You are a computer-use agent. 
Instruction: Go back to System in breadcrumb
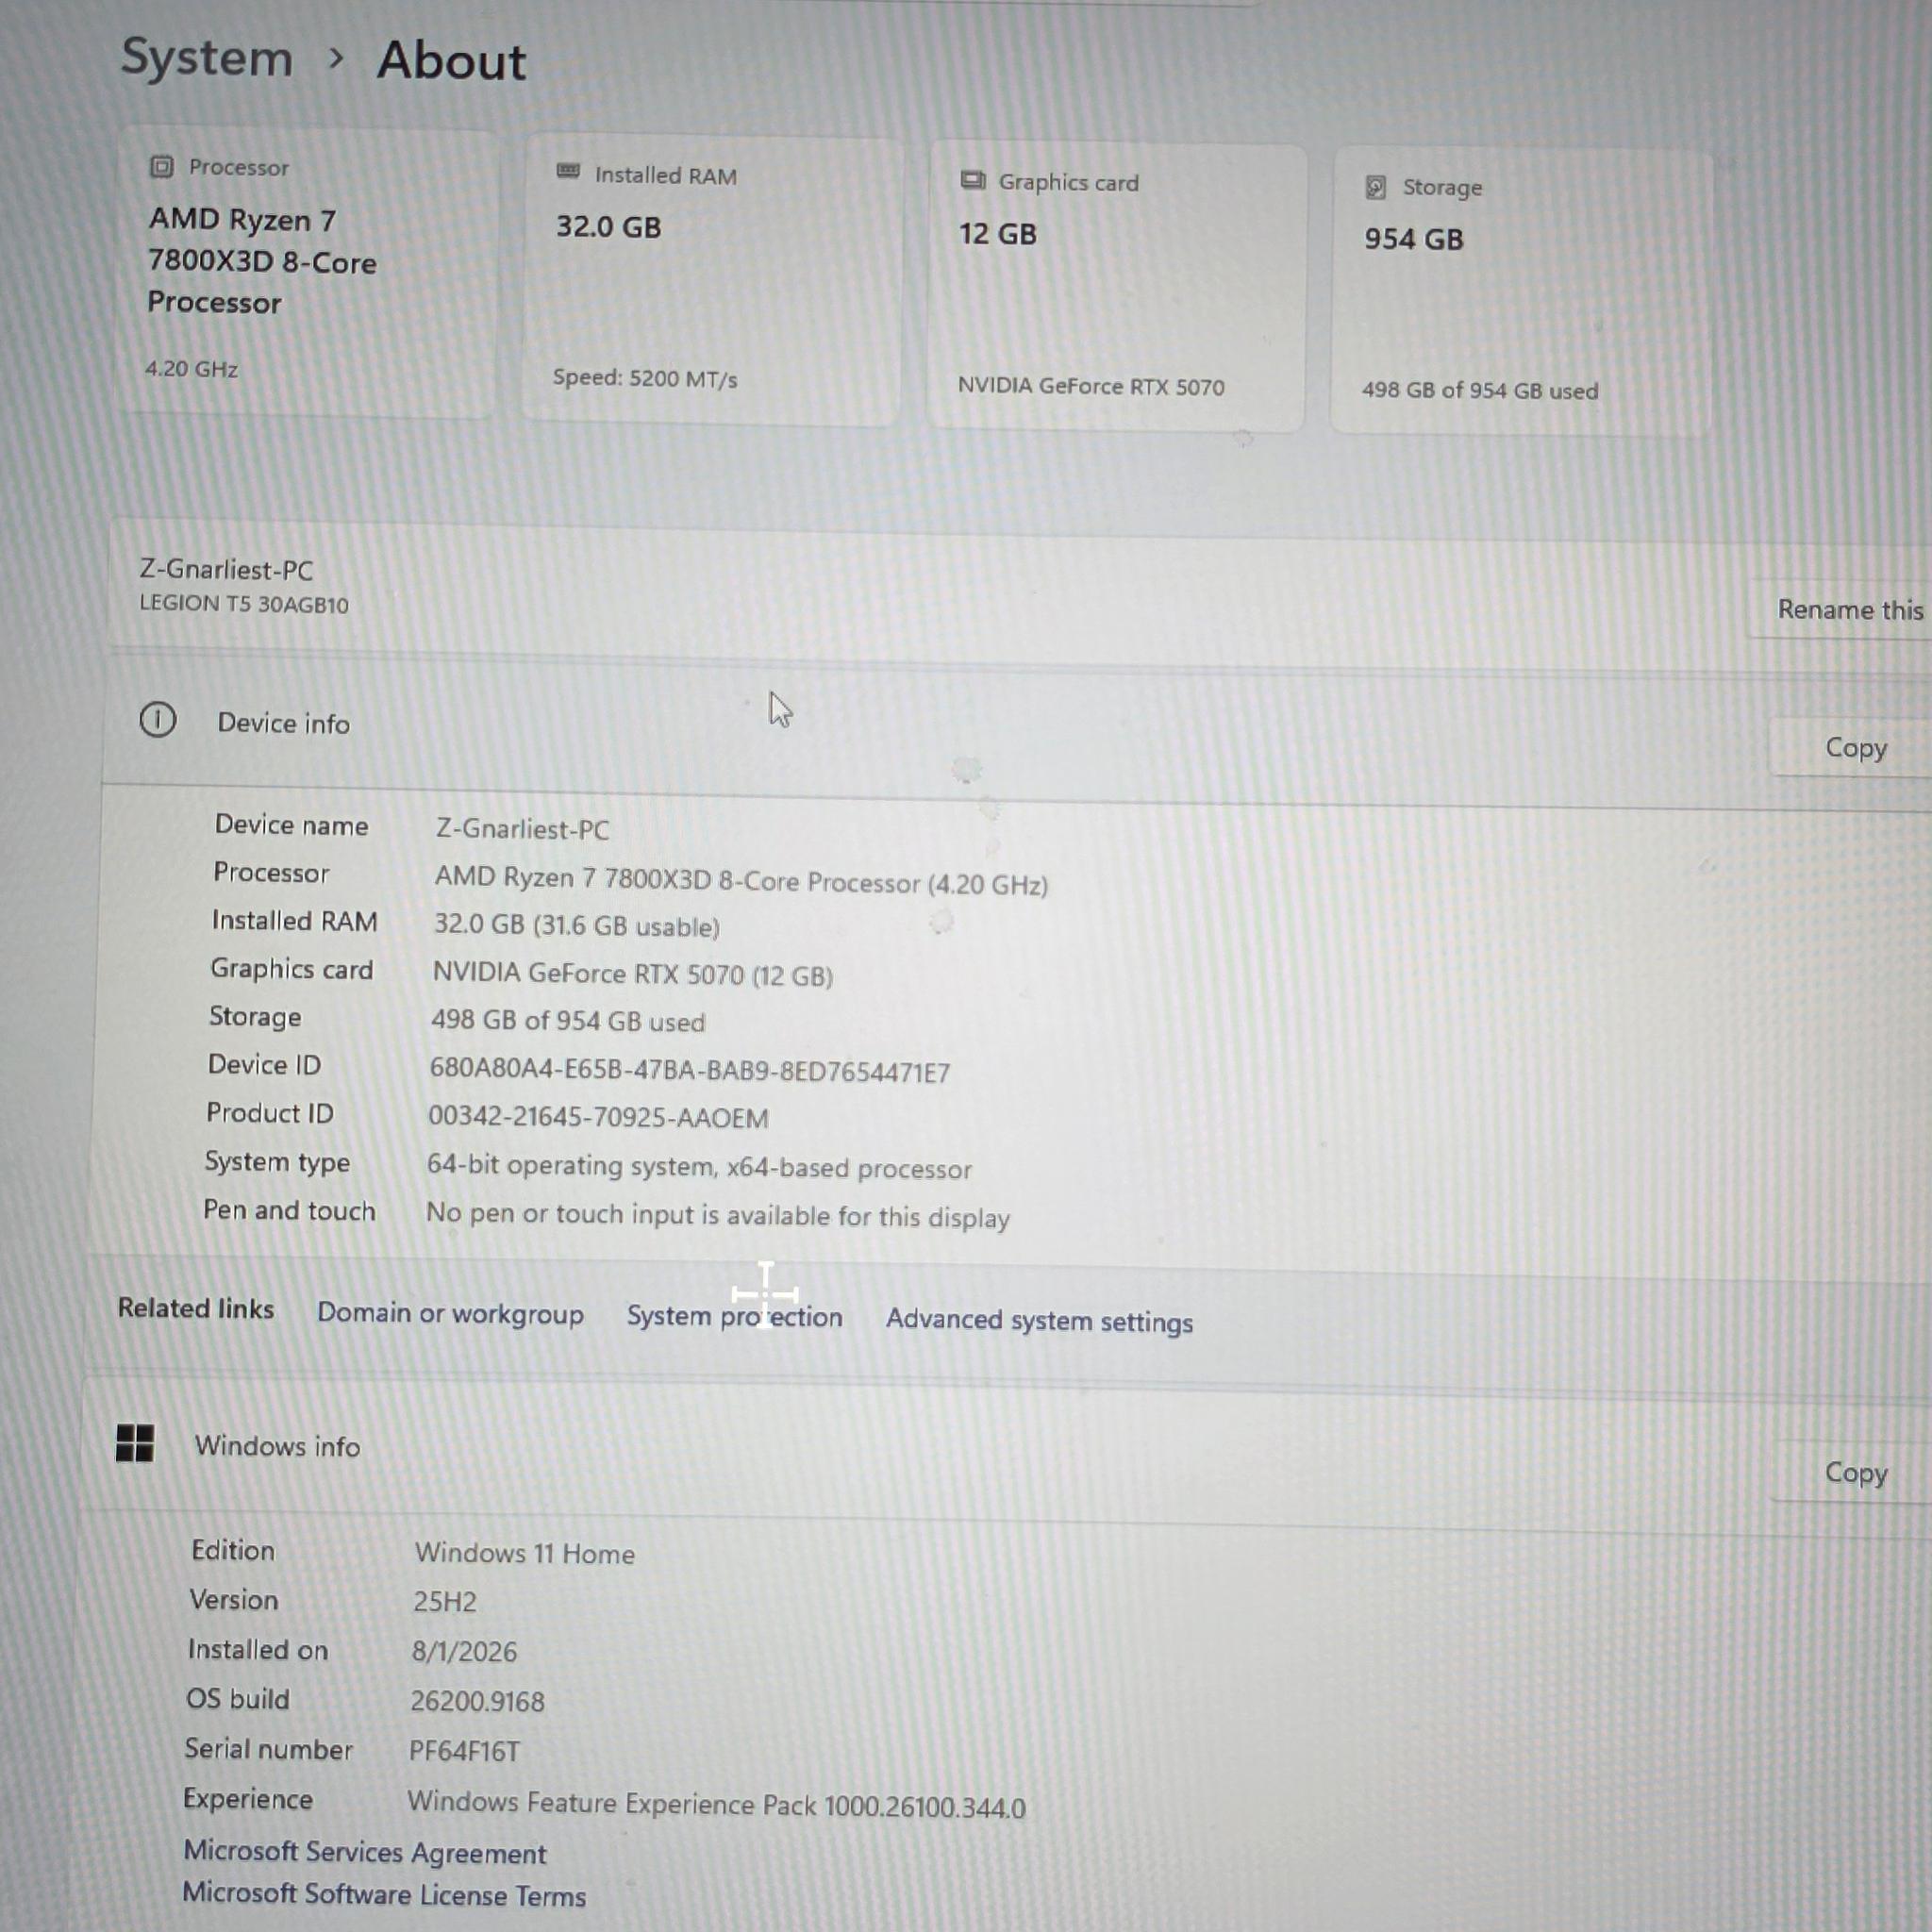tap(207, 58)
